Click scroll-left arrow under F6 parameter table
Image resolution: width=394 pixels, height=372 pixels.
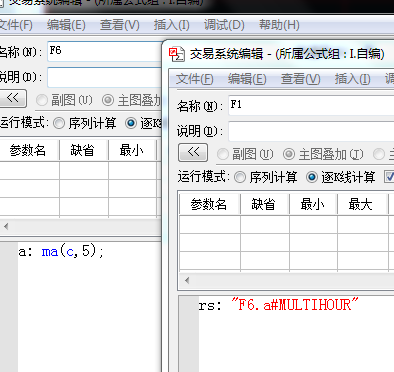tap(6, 227)
